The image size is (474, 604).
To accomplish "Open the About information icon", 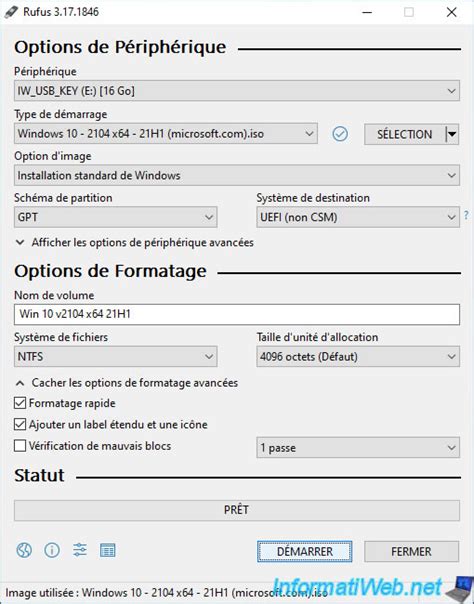I will pyautogui.click(x=52, y=550).
